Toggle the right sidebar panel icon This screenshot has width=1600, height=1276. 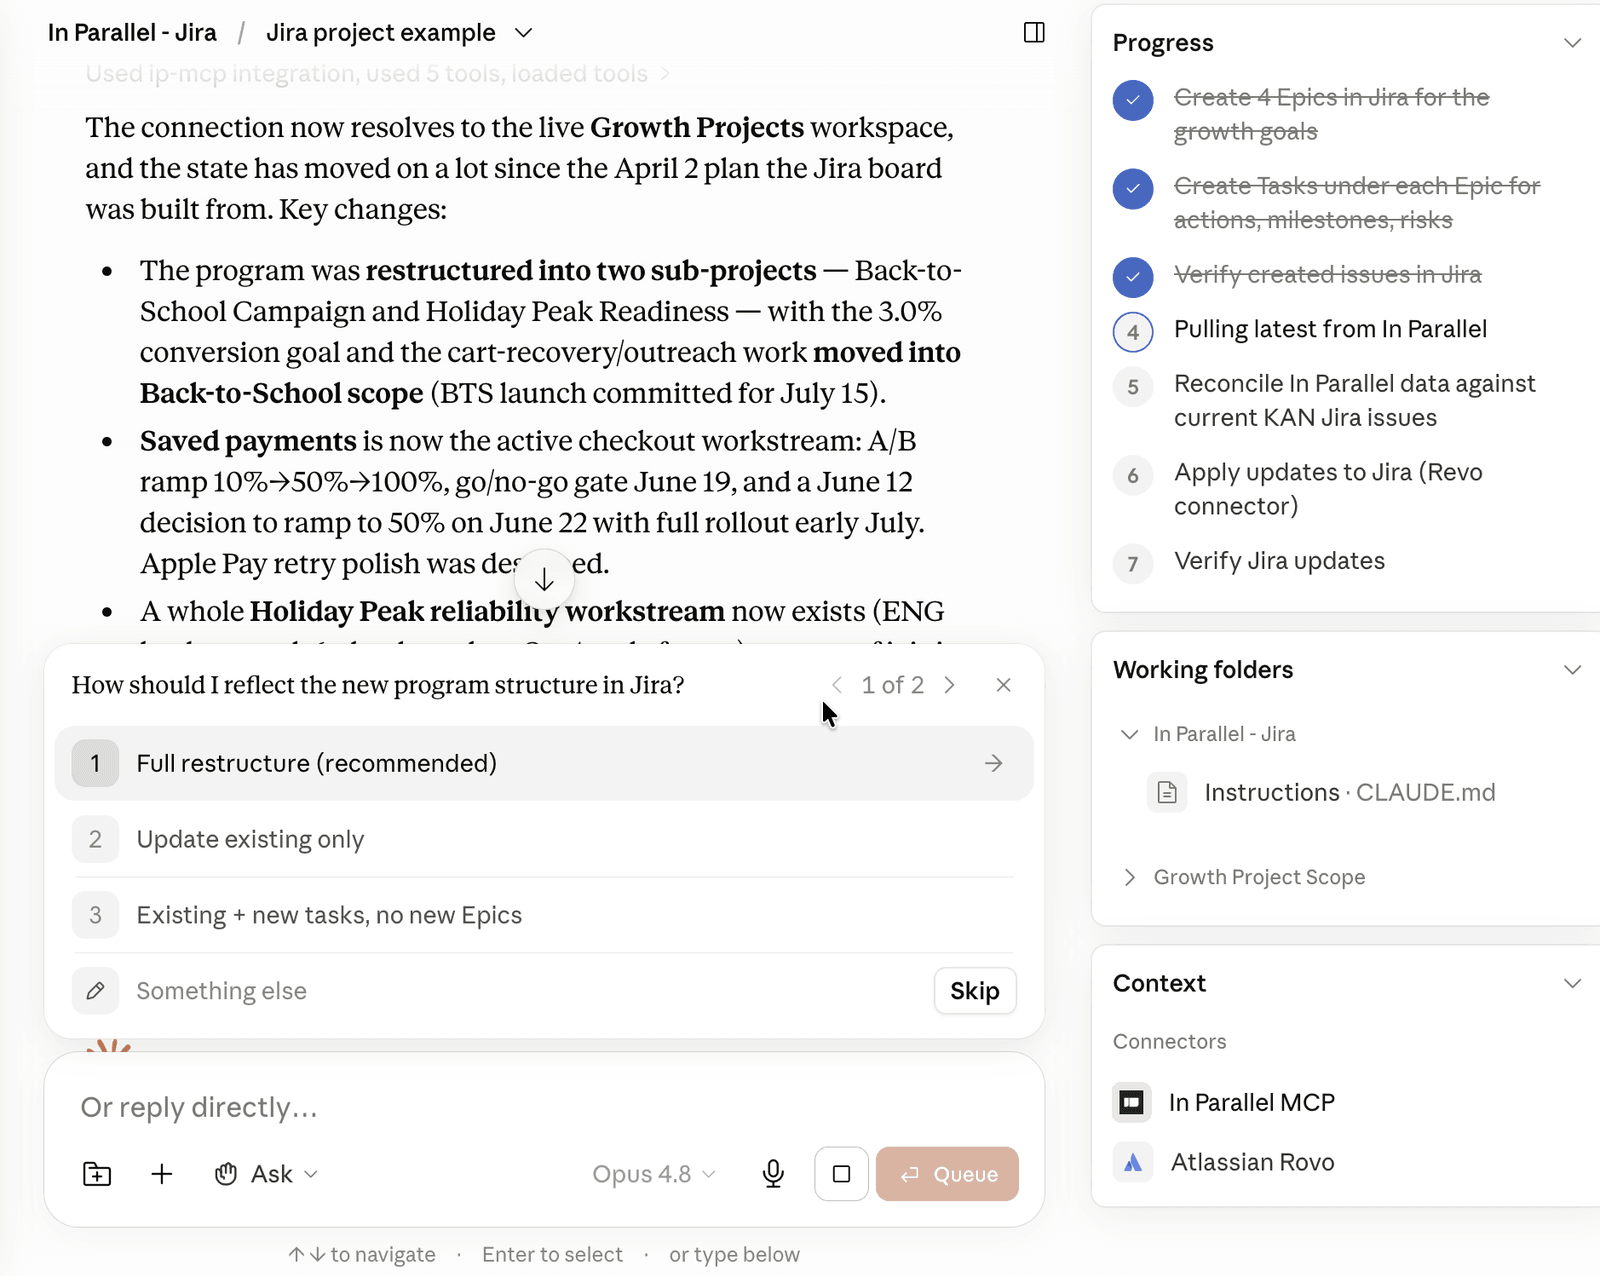[x=1034, y=33]
